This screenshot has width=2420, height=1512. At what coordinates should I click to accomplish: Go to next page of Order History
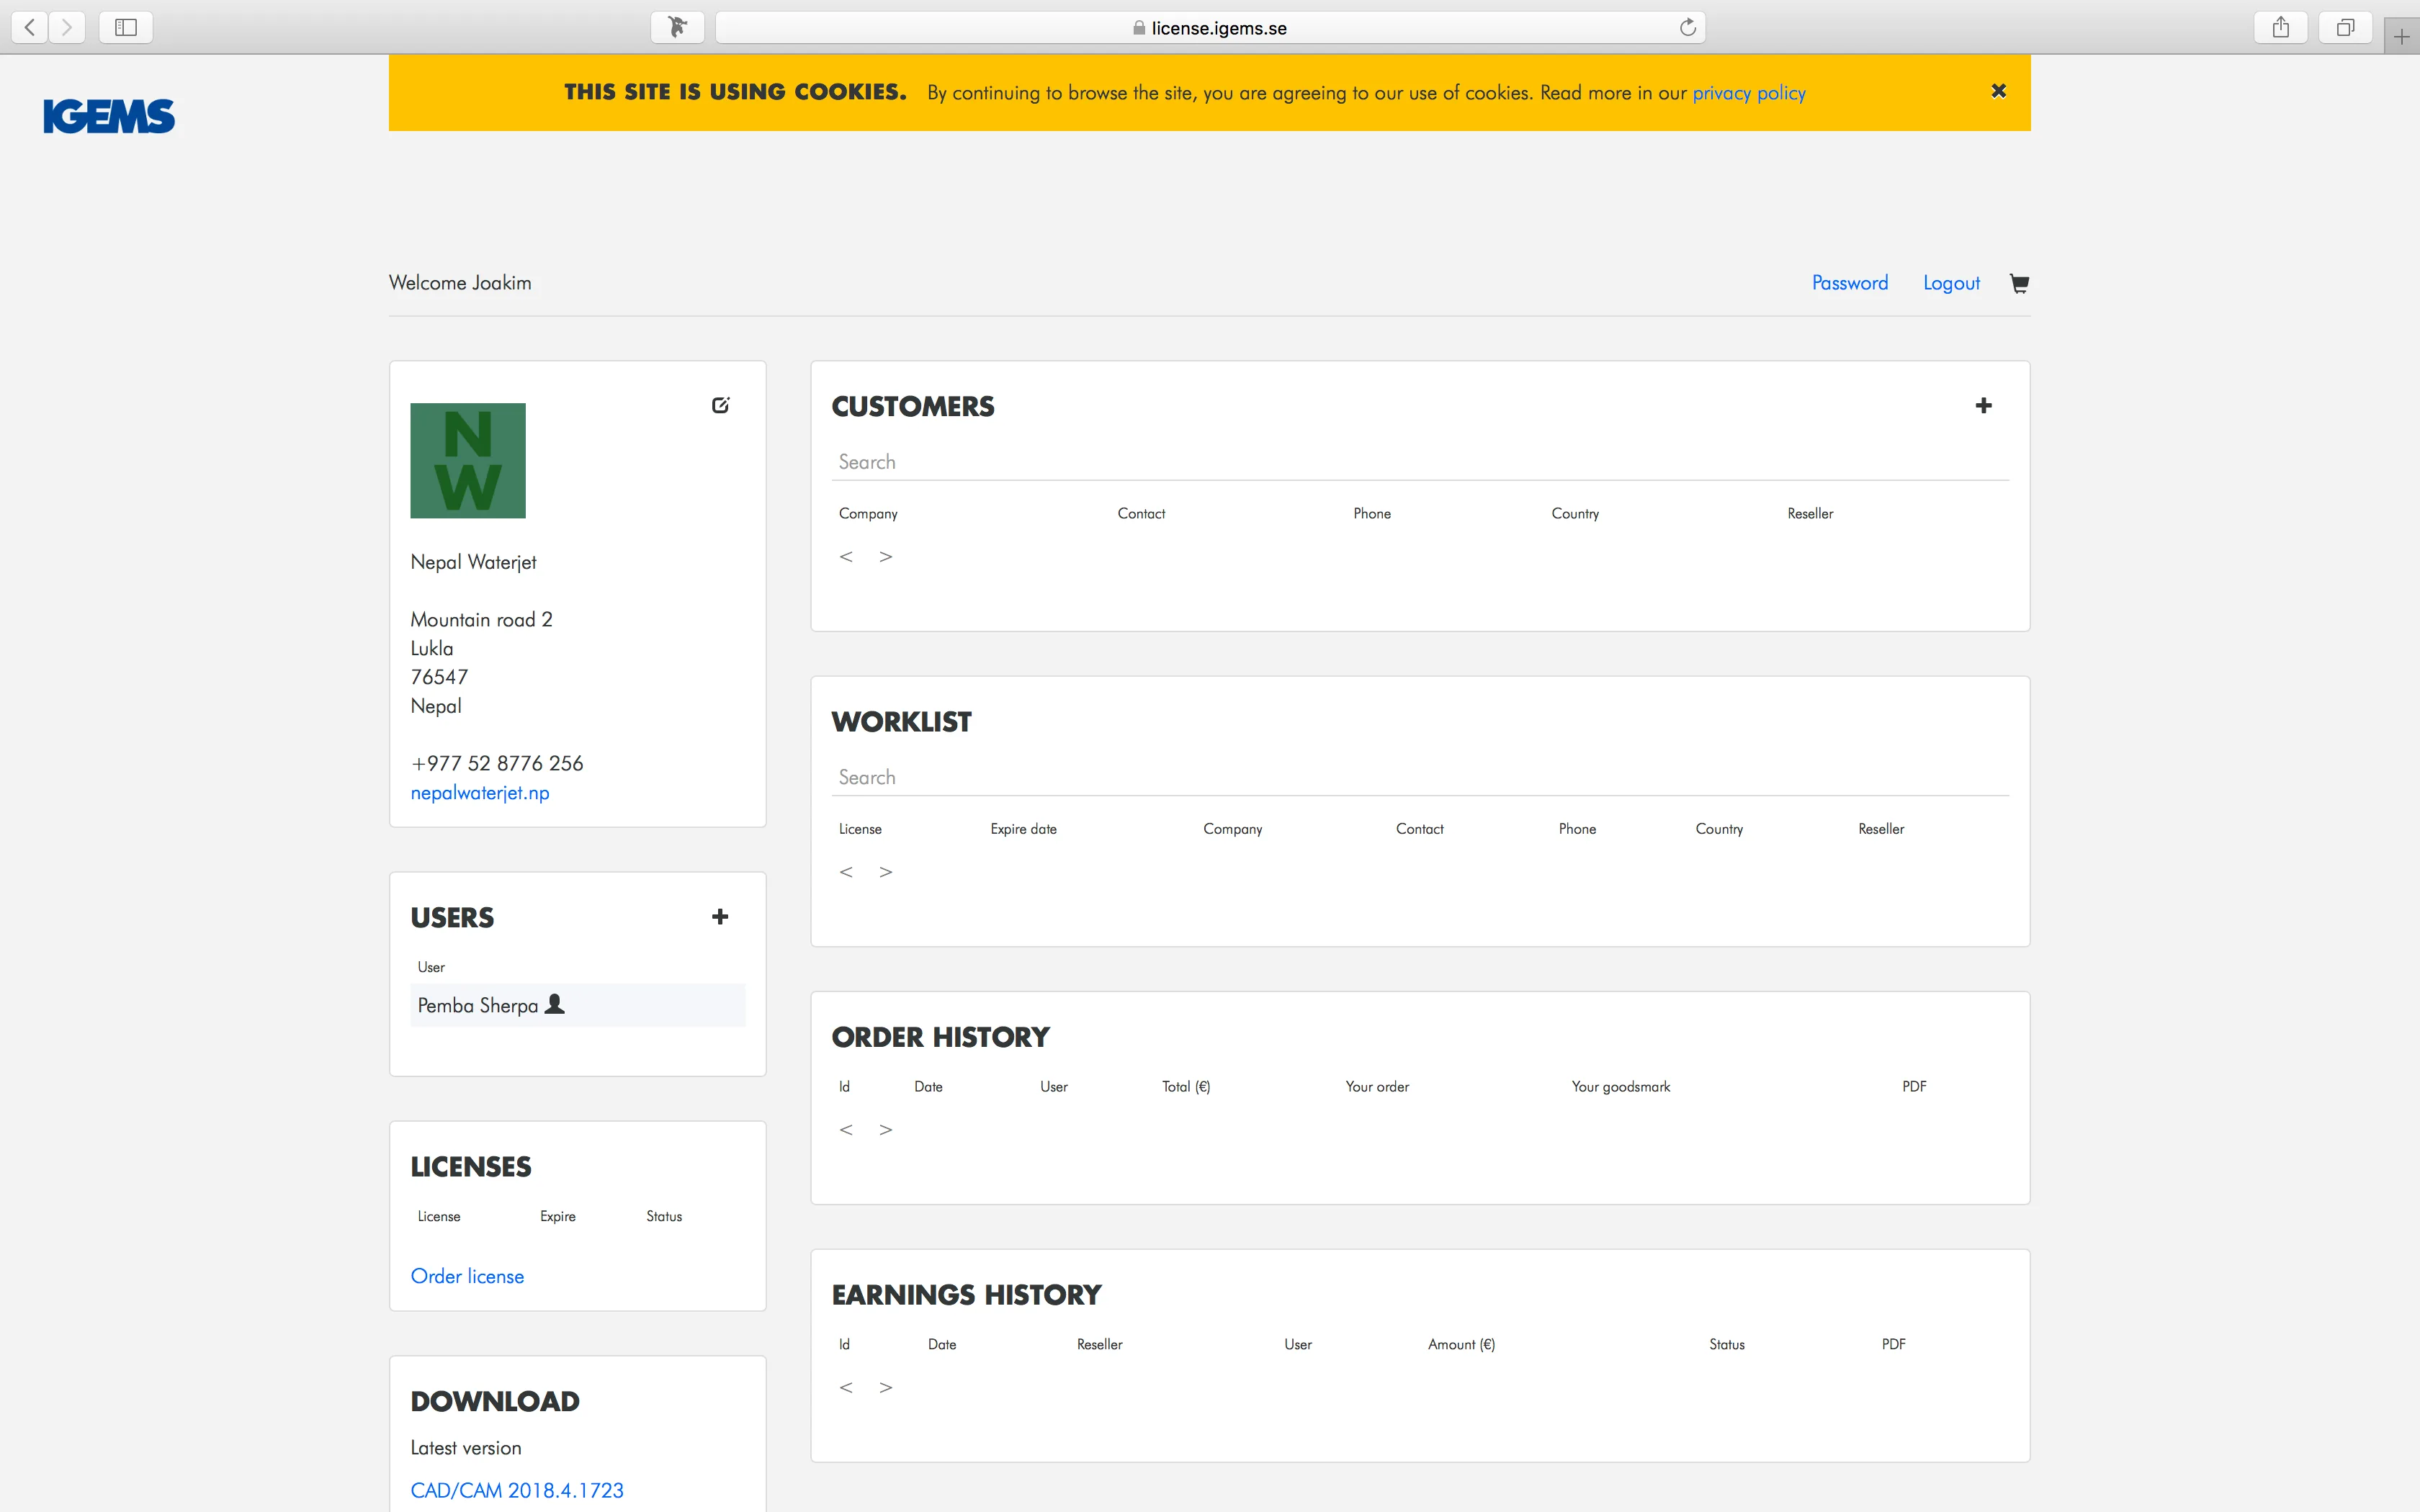point(885,1130)
